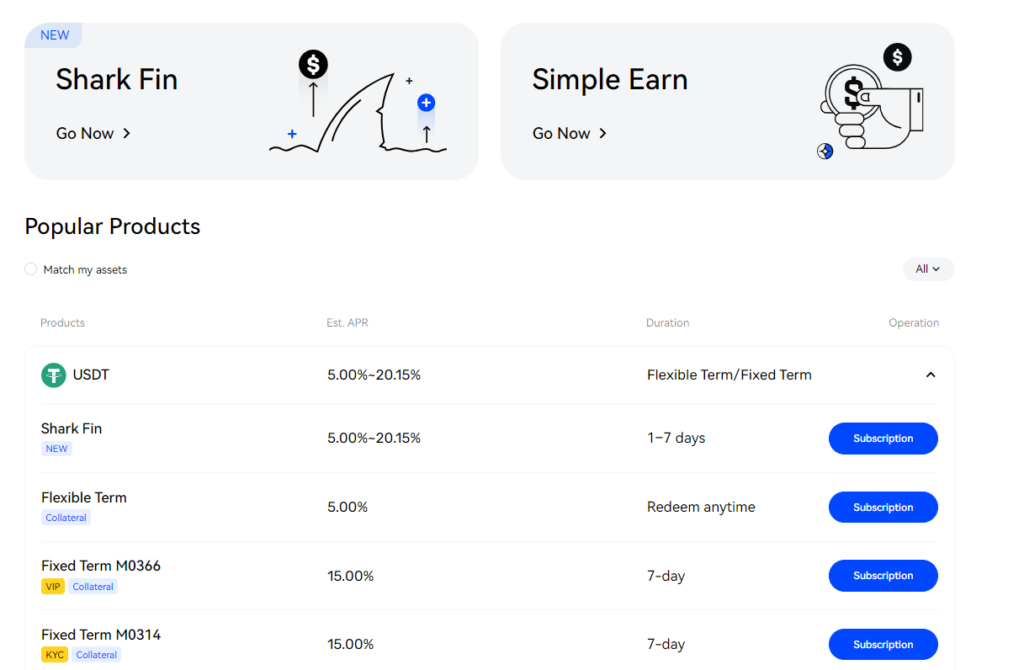Subscribe to the Flexible Term product
Image resolution: width=1024 pixels, height=670 pixels.
point(883,507)
